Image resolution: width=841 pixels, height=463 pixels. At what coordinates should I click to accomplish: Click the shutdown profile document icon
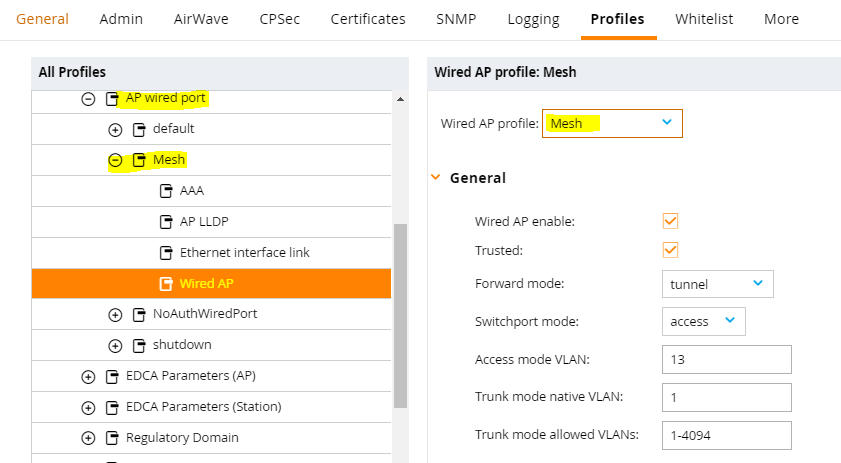pyautogui.click(x=139, y=346)
